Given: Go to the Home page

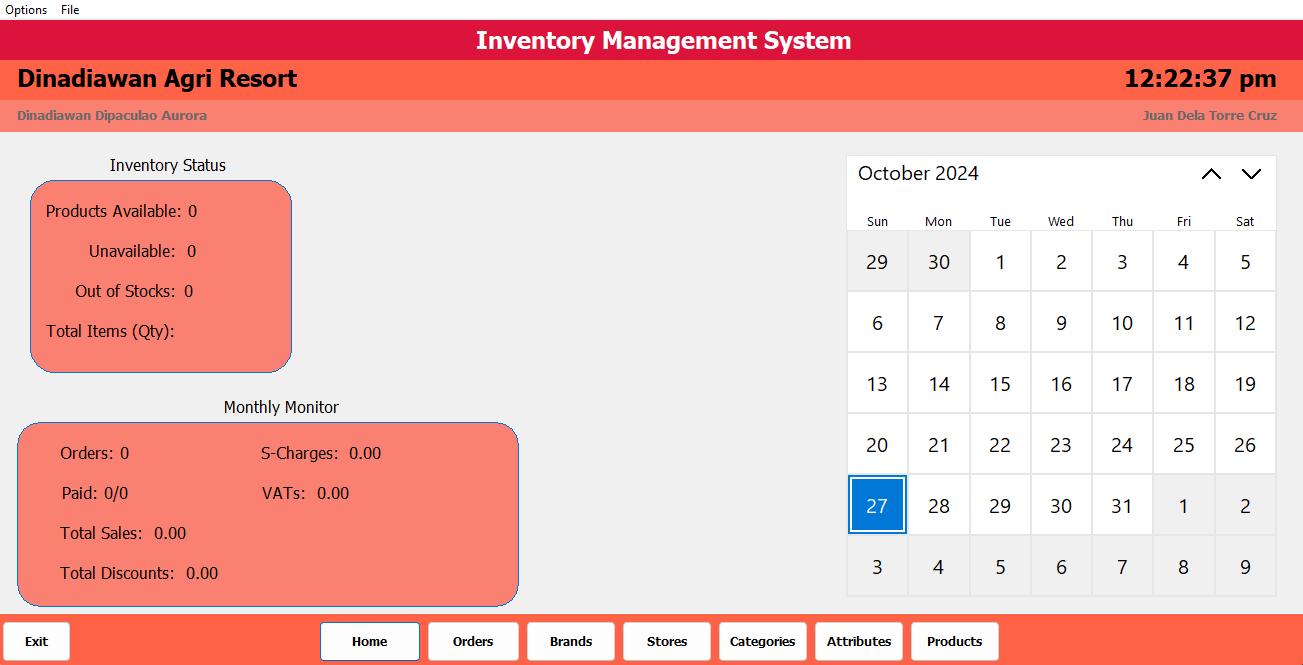Looking at the screenshot, I should point(369,641).
